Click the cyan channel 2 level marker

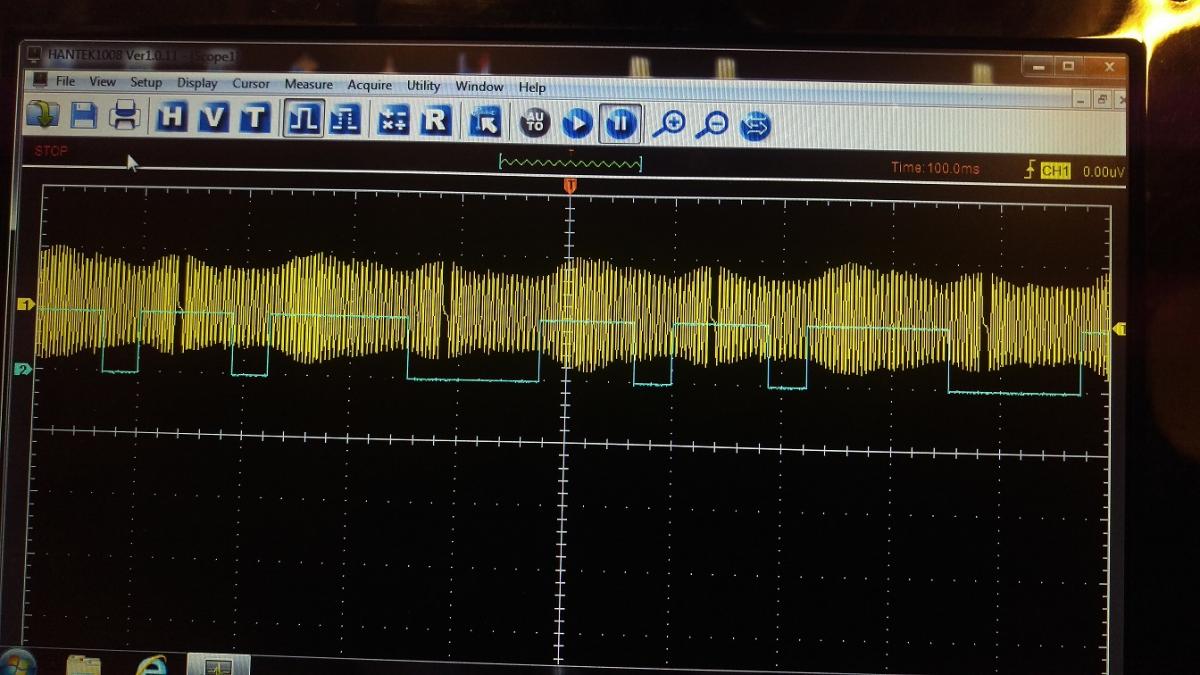click(23, 370)
